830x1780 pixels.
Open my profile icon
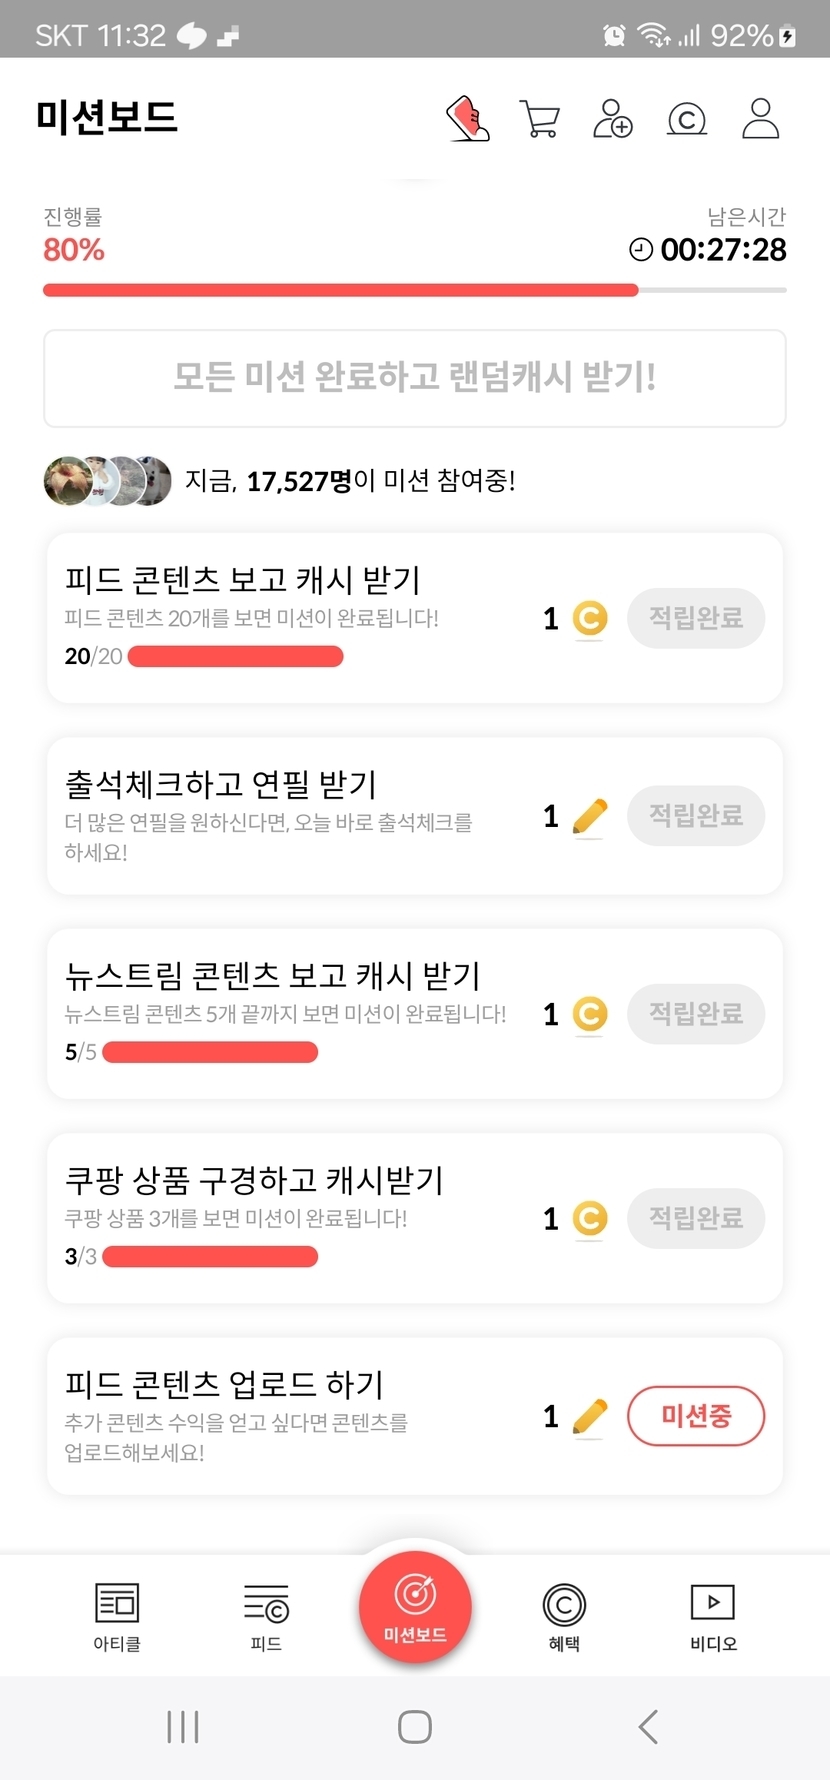(x=760, y=119)
